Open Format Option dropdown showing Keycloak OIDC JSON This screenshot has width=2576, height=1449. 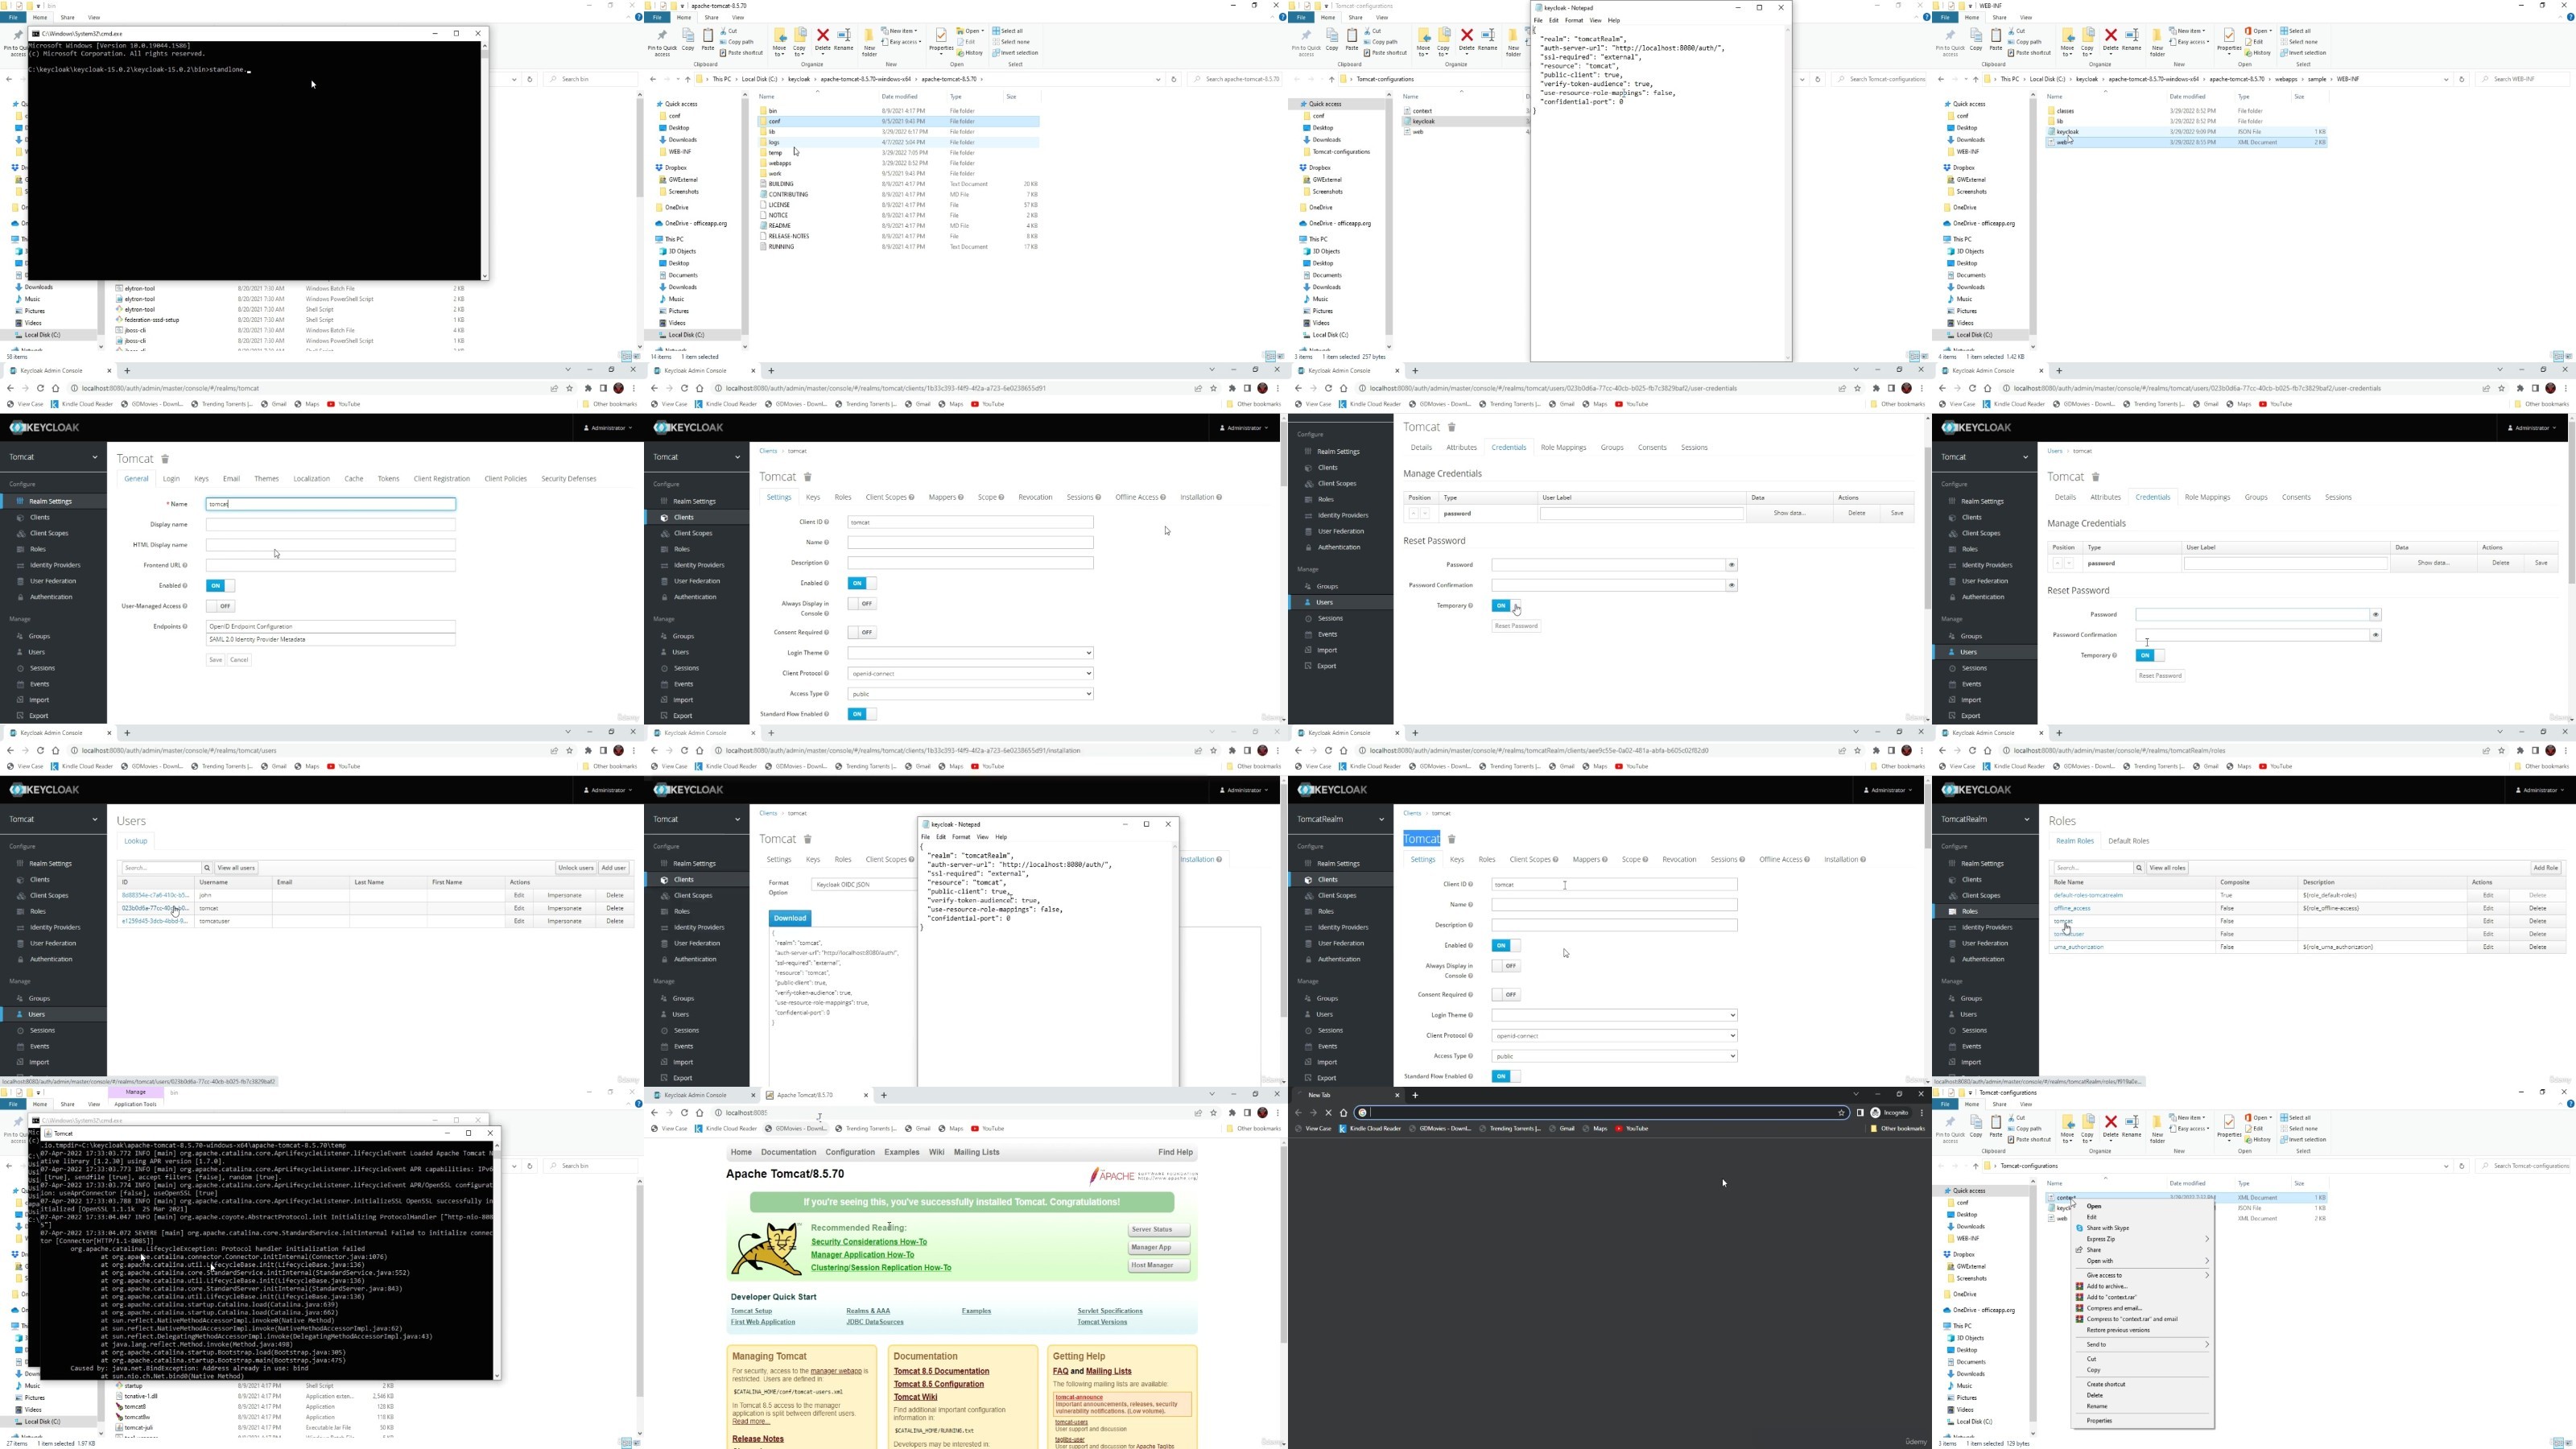pyautogui.click(x=864, y=885)
